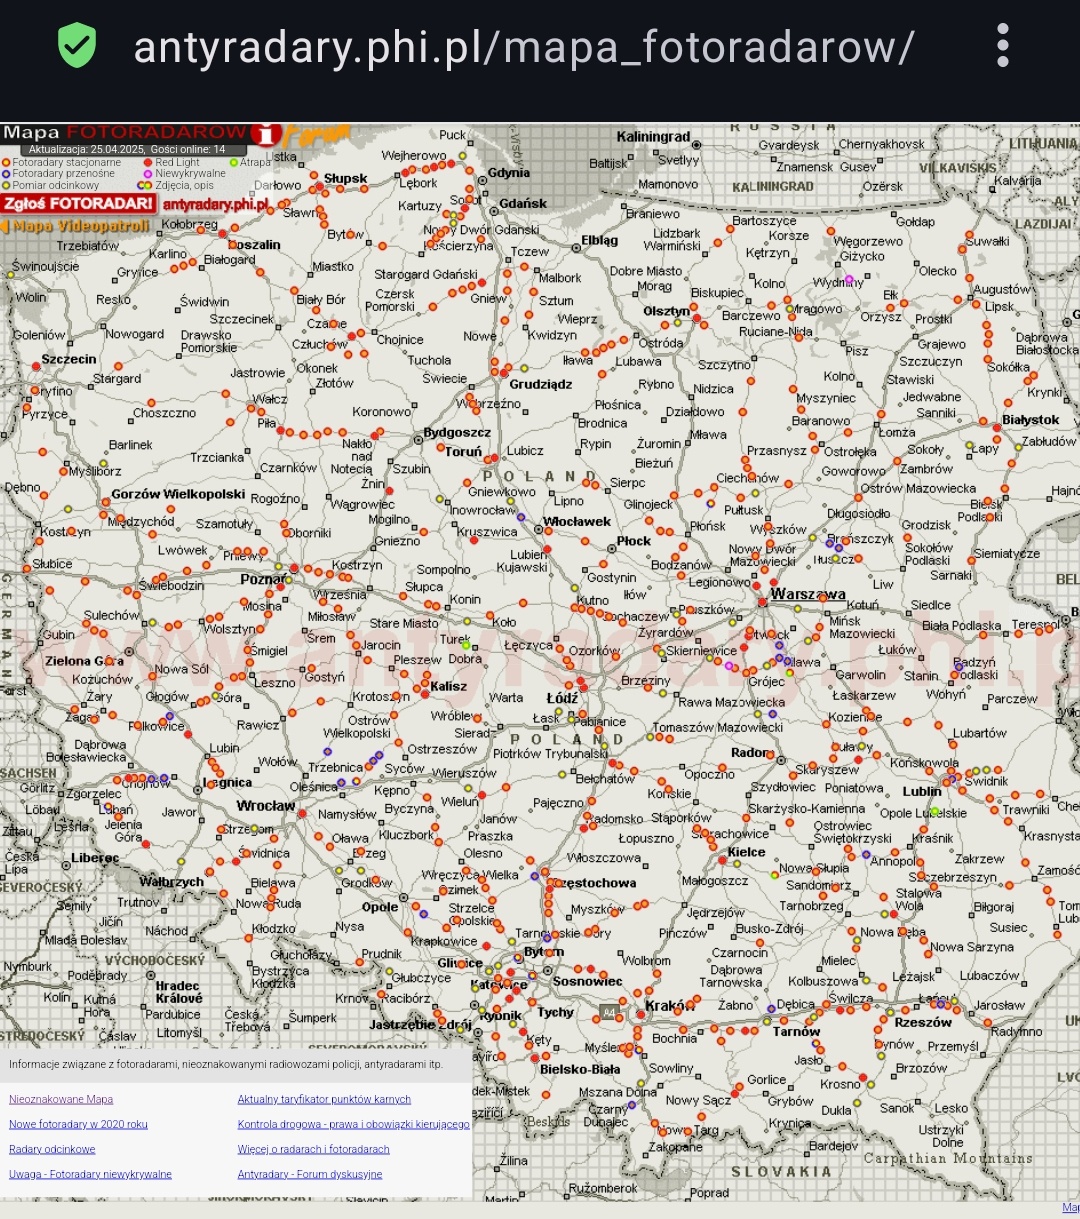Screen dimensions: 1080x1219
Task: Click the "Zdjęcia, opis" double-dot legend icon
Action: pyautogui.click(x=143, y=185)
